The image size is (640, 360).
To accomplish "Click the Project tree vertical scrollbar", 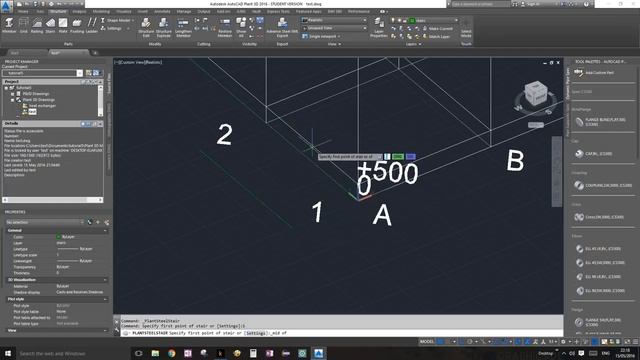I will click(x=100, y=100).
